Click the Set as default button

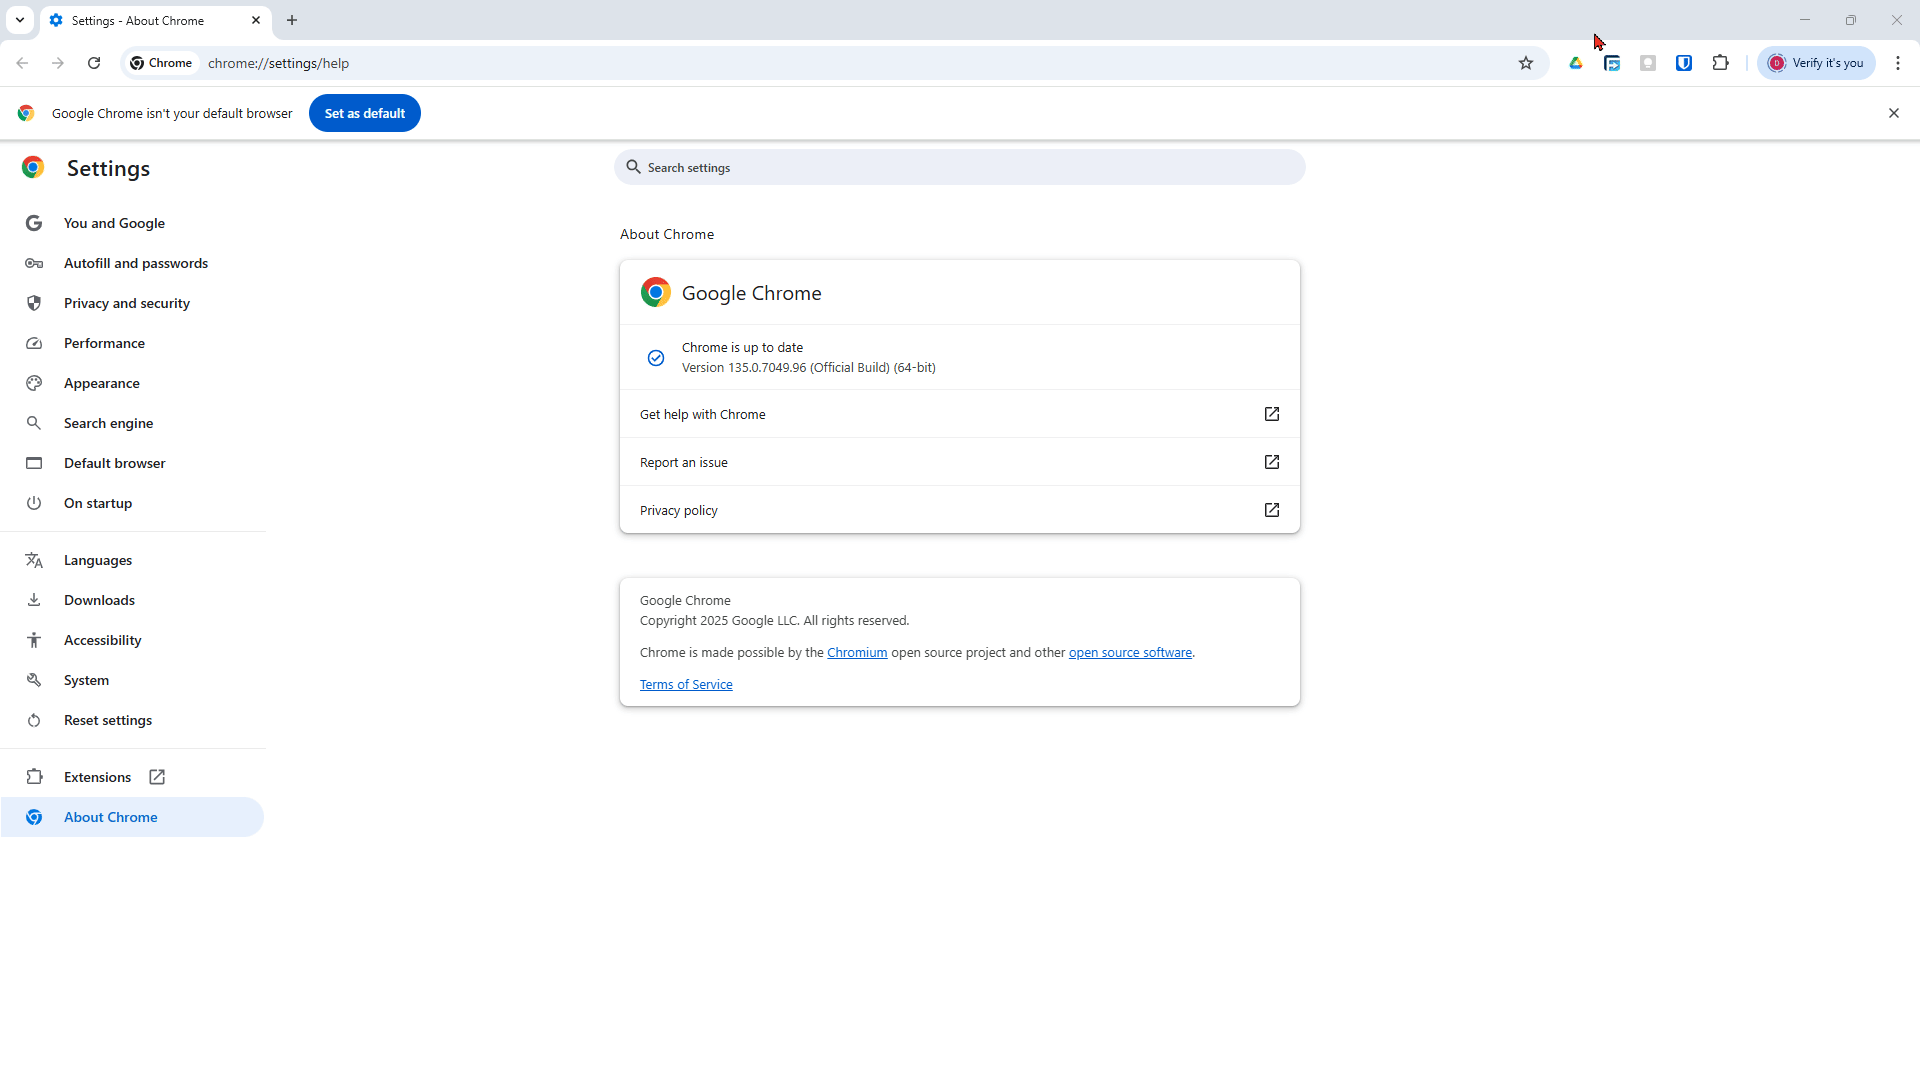pos(365,113)
